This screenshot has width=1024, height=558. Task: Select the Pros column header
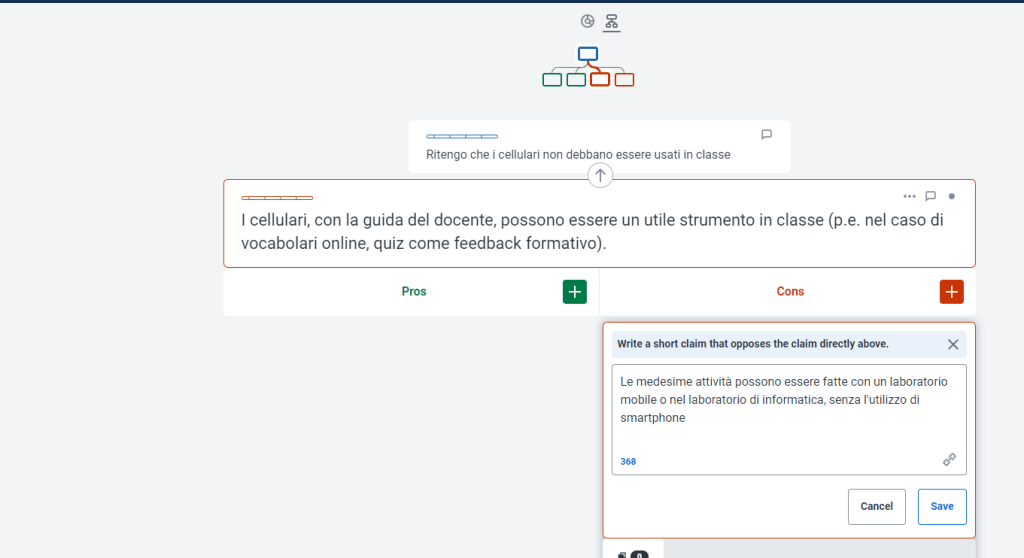tap(414, 292)
